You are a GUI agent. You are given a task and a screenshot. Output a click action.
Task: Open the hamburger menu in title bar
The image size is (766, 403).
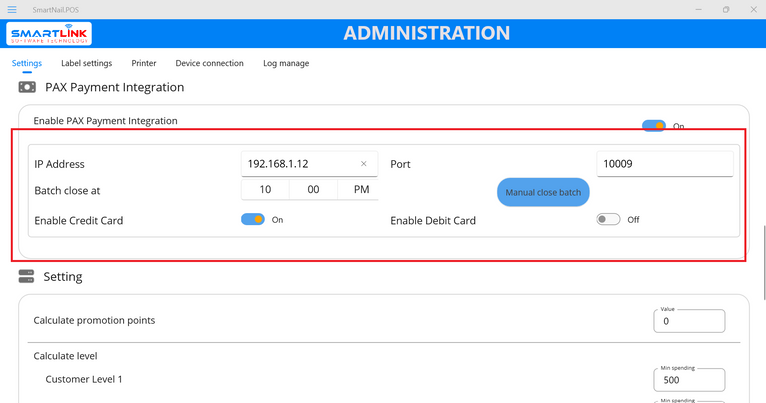12,9
